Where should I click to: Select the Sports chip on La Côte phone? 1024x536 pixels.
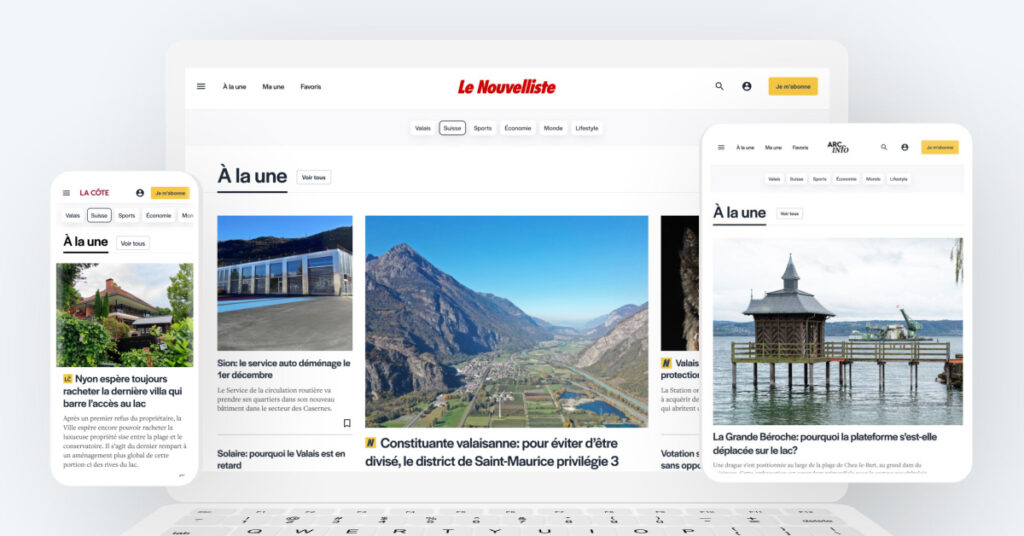tap(127, 215)
